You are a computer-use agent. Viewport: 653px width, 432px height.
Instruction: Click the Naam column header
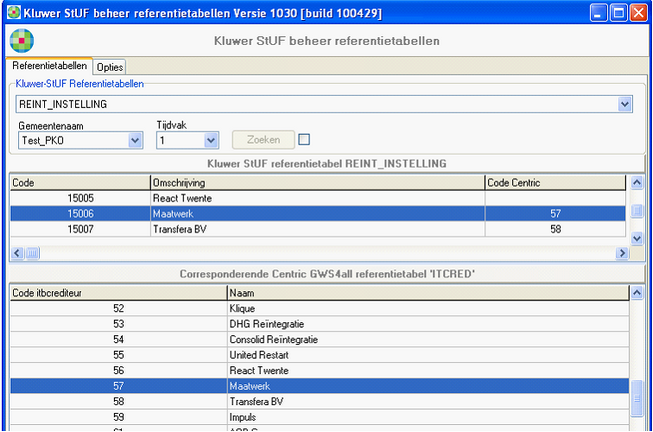(x=428, y=293)
